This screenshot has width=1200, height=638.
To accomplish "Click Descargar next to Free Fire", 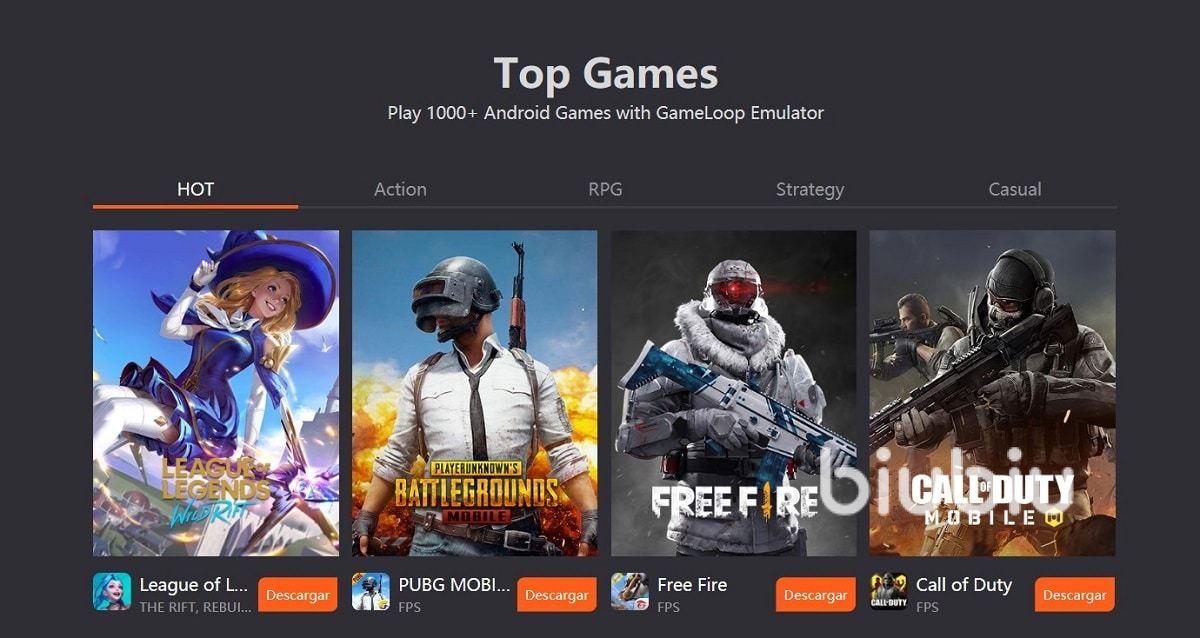I will [x=816, y=595].
